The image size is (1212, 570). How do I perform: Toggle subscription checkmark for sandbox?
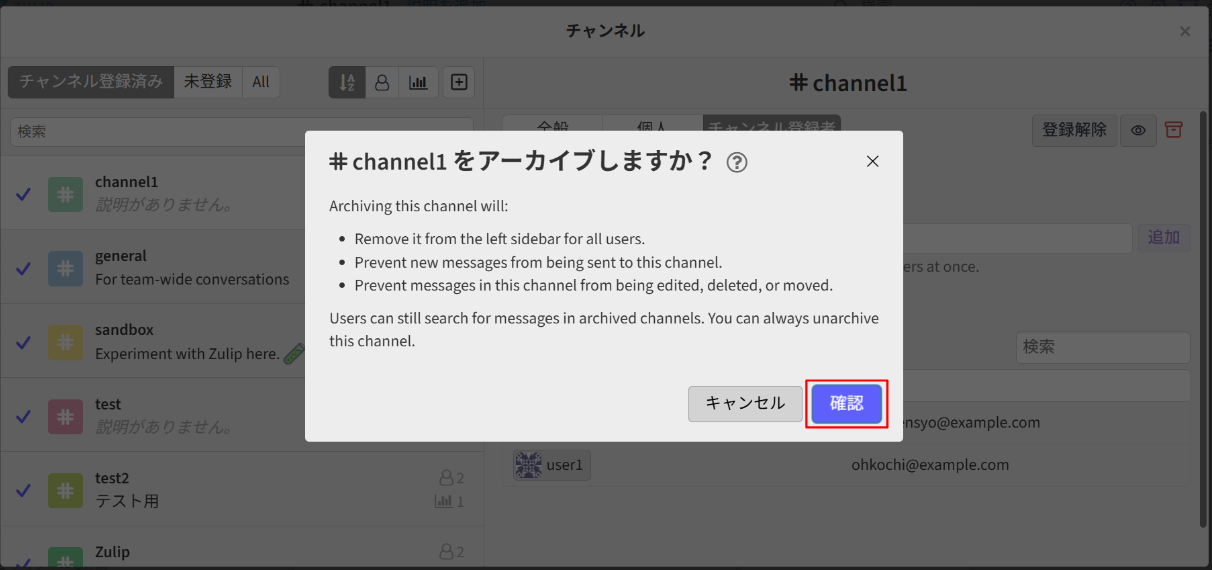click(24, 342)
